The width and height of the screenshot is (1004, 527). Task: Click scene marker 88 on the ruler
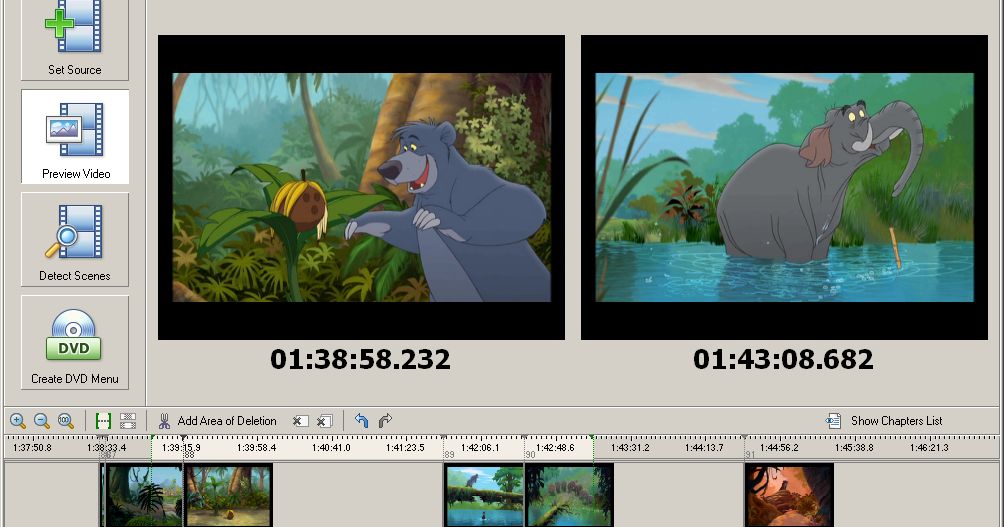189,455
